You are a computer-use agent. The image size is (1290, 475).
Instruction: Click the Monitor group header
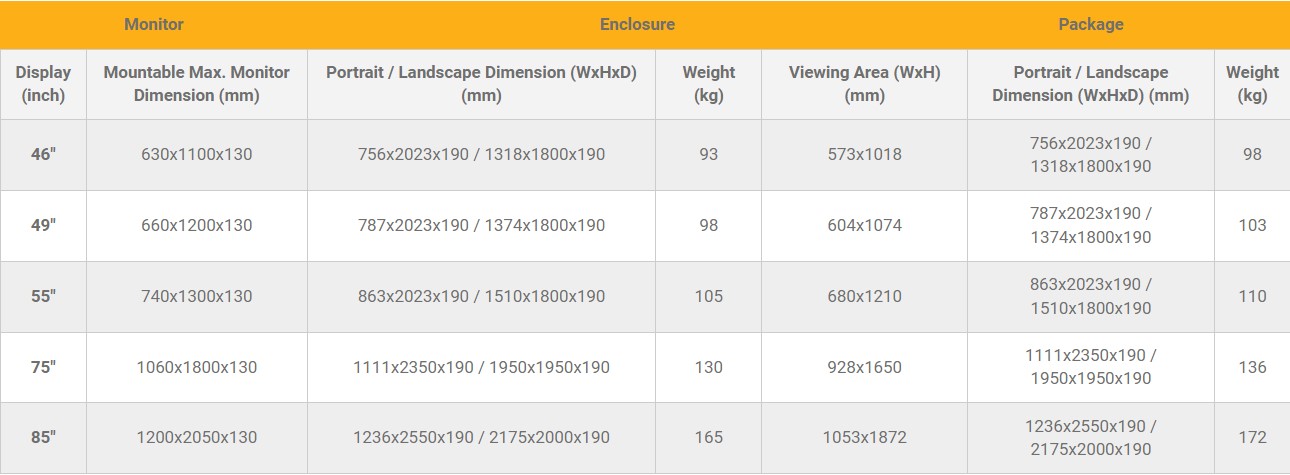click(x=154, y=24)
